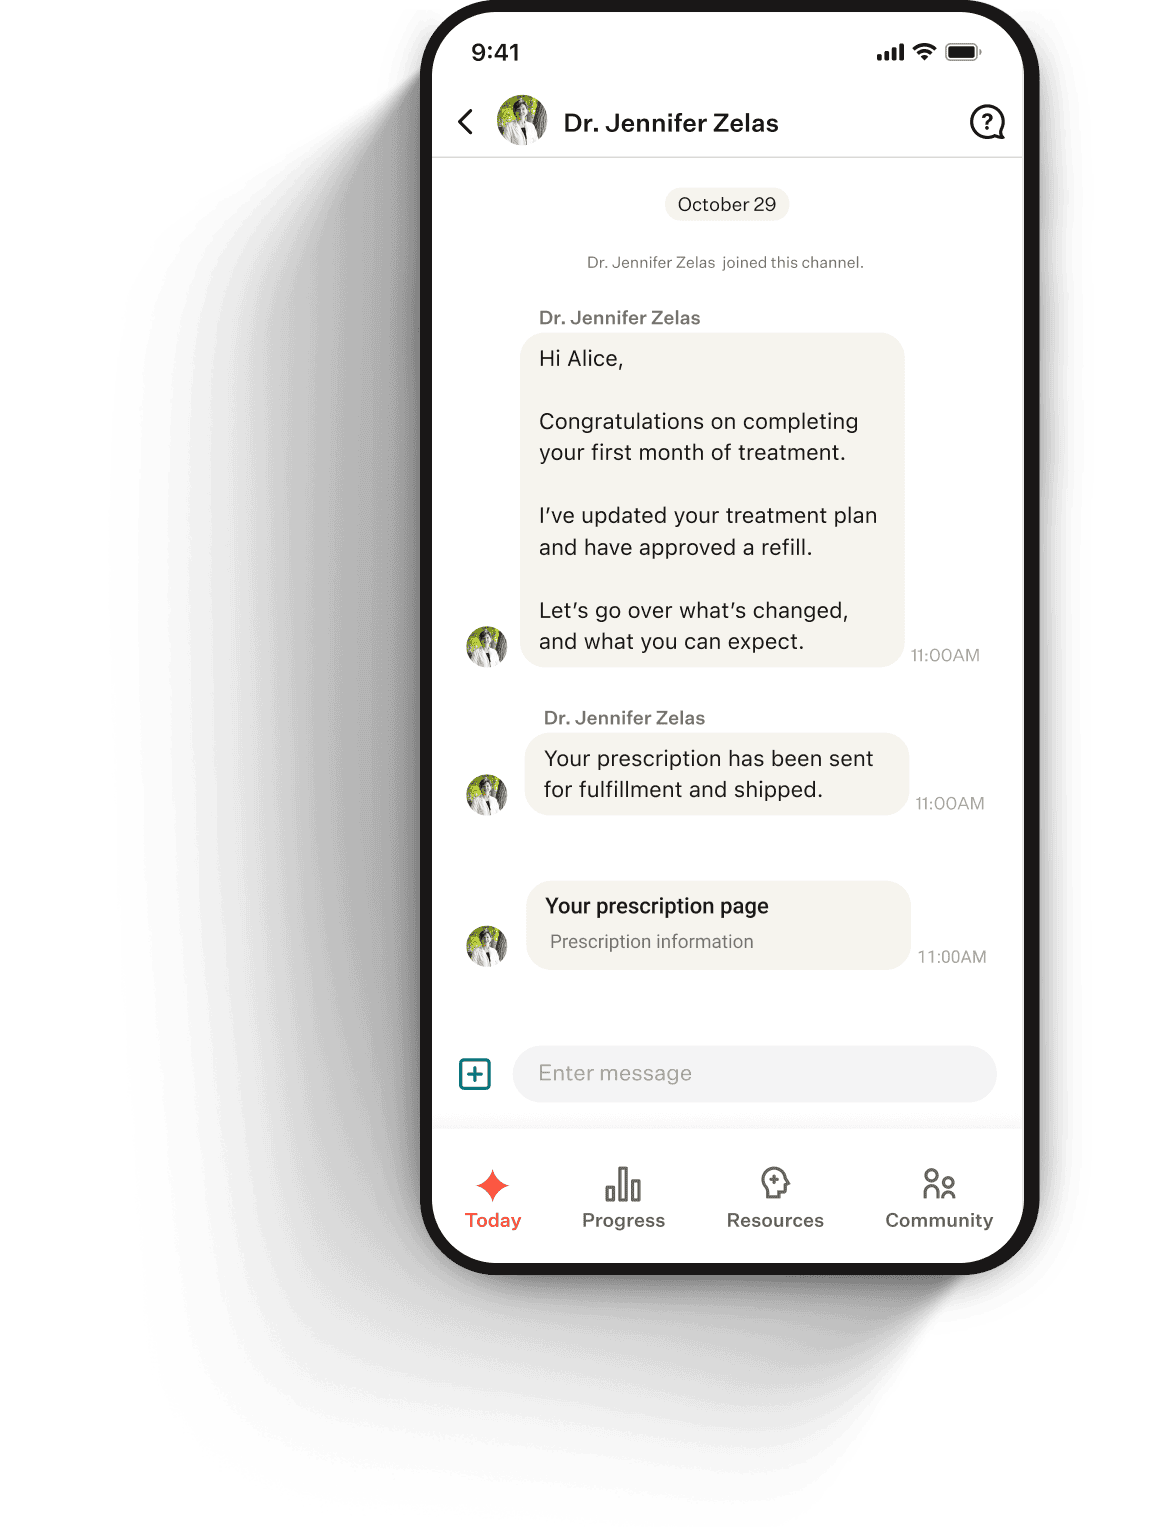Tap the prescription sent for fulfillment bubble

click(x=717, y=774)
